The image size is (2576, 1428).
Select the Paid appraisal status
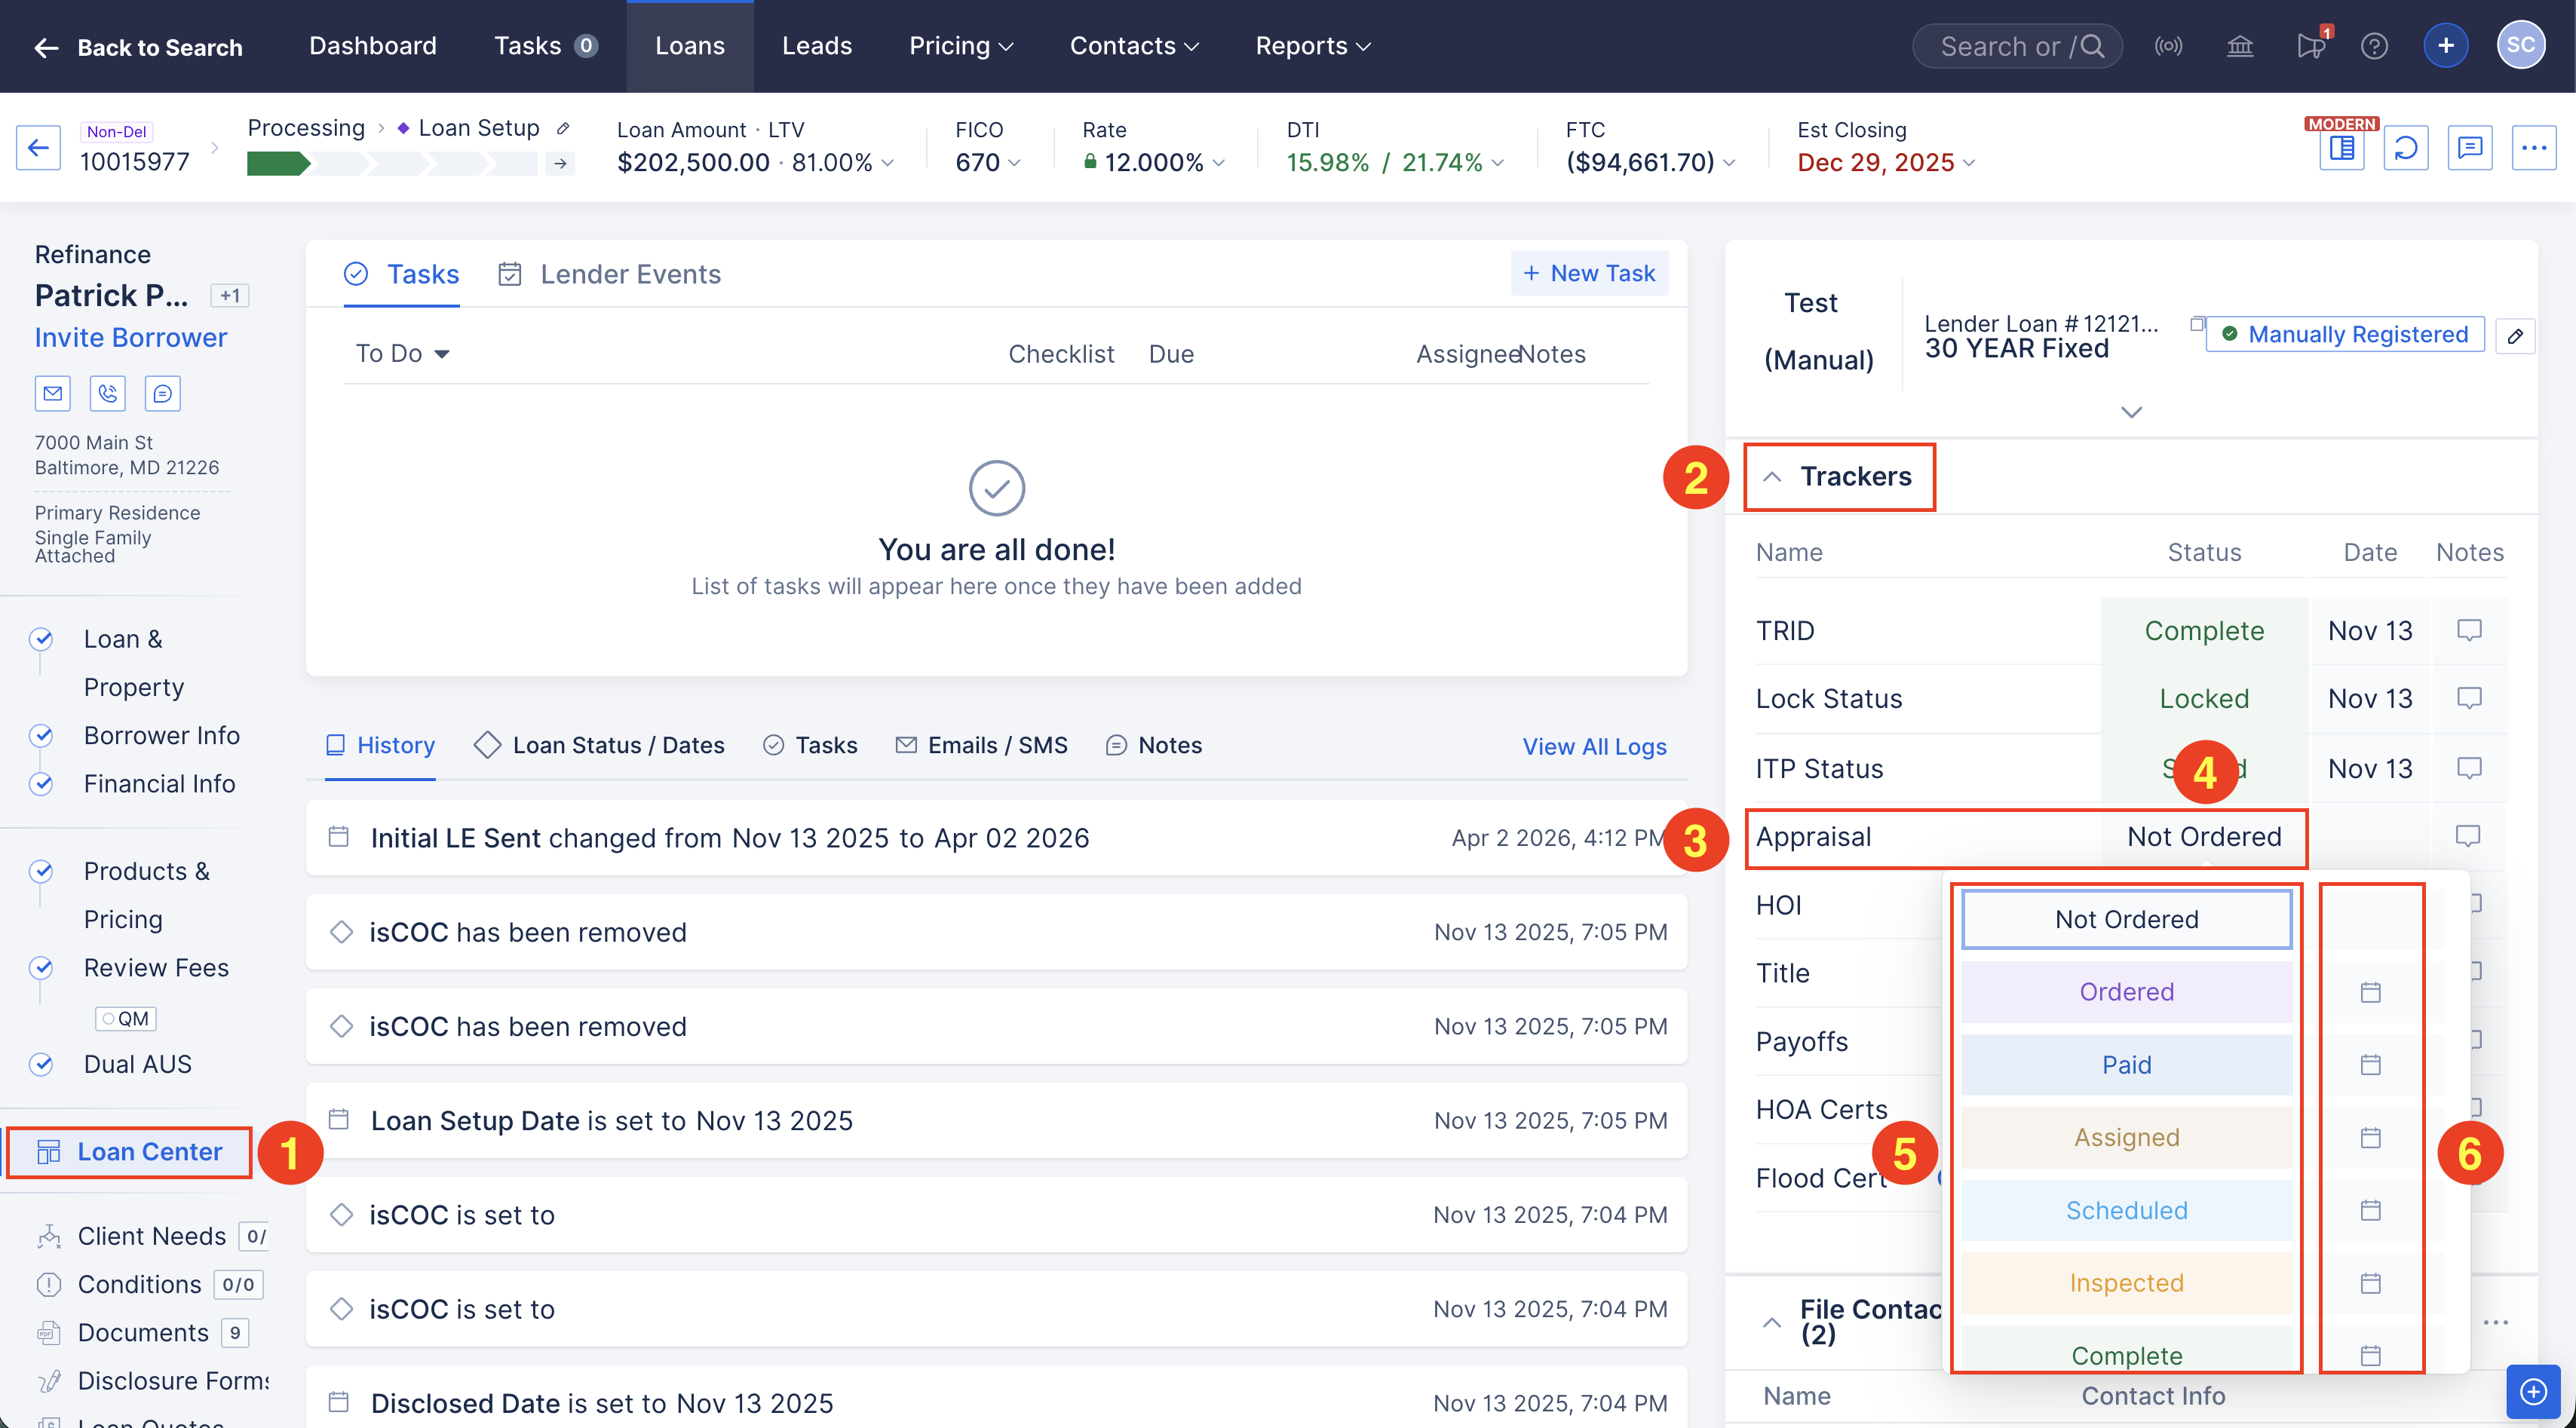click(x=2126, y=1064)
